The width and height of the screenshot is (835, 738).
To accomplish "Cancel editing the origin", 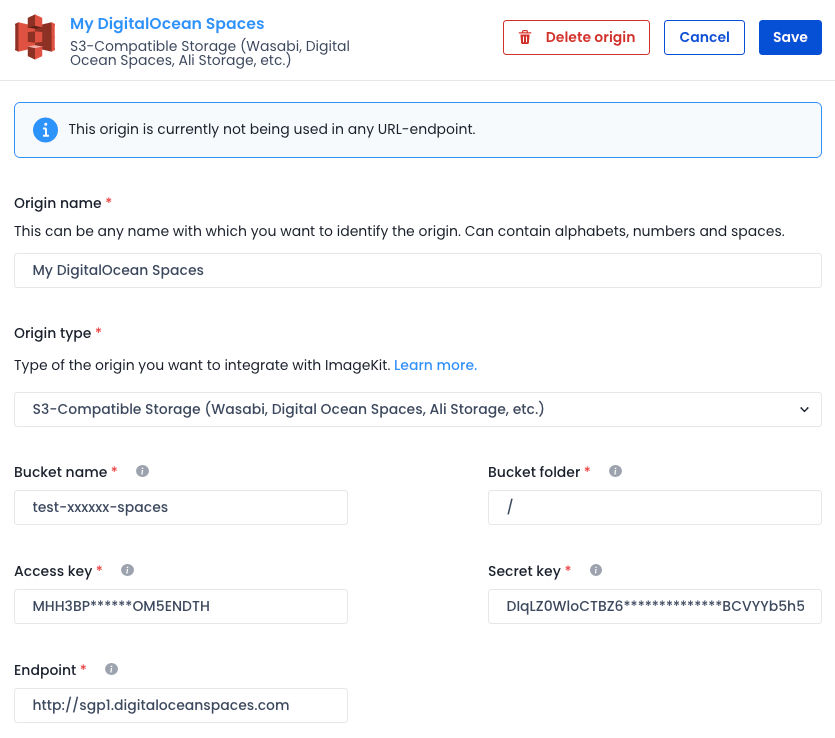I will pos(704,37).
